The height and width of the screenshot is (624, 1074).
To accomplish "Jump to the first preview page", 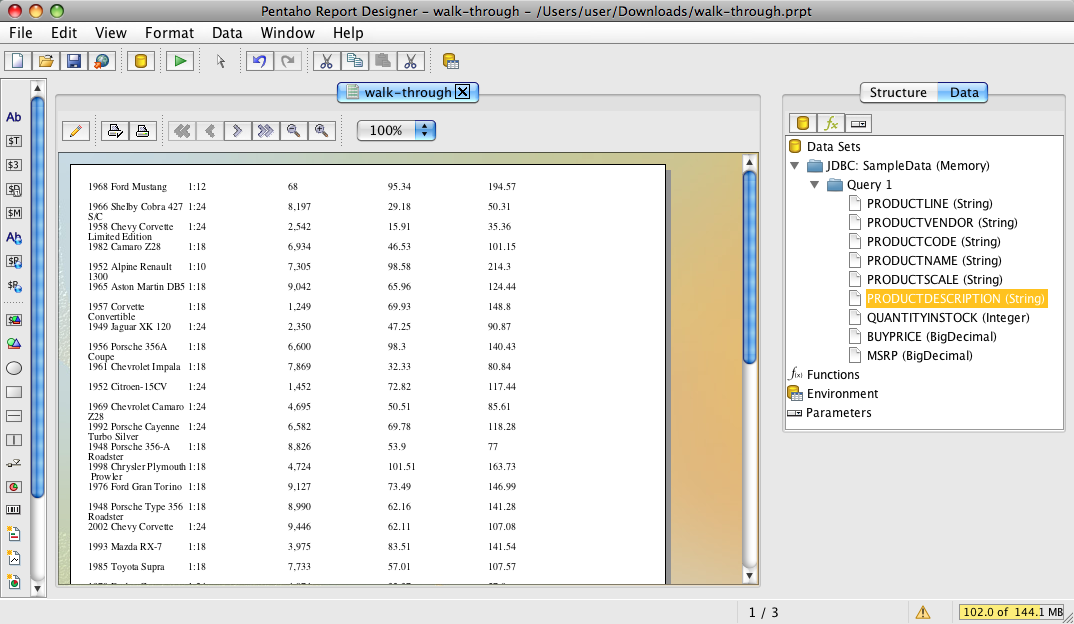I will (182, 131).
